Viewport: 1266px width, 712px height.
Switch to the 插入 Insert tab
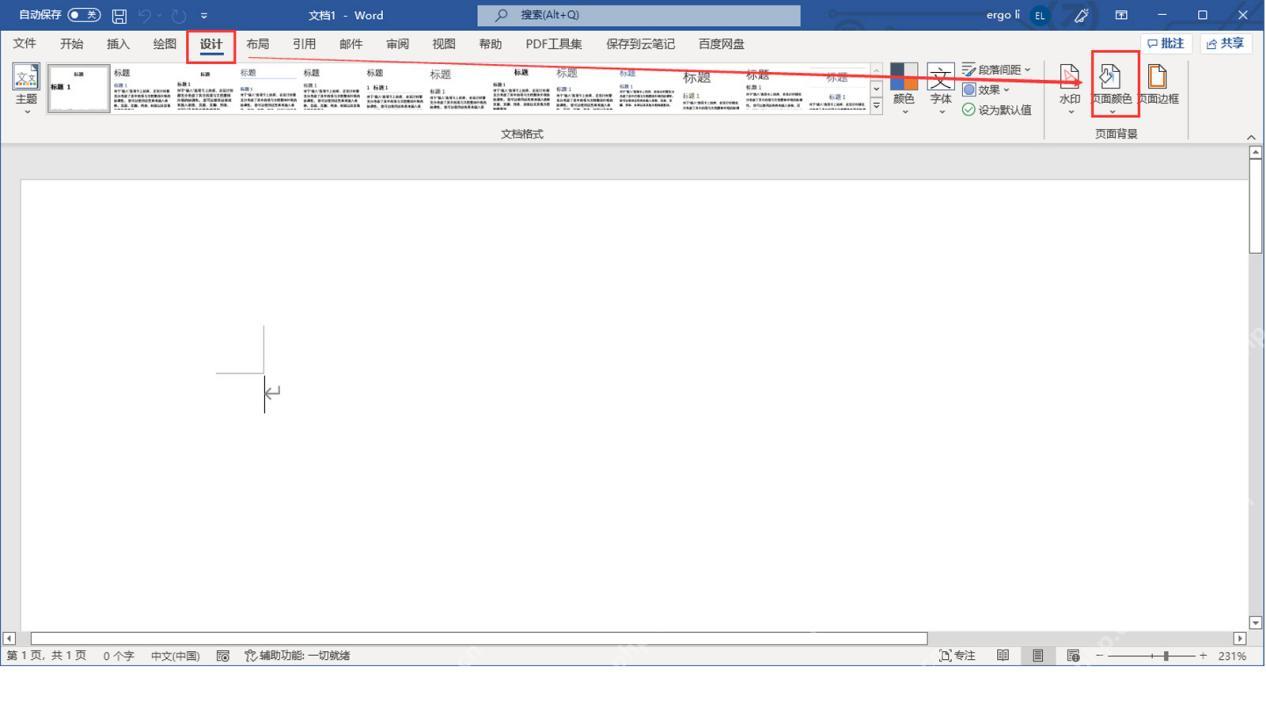(119, 43)
